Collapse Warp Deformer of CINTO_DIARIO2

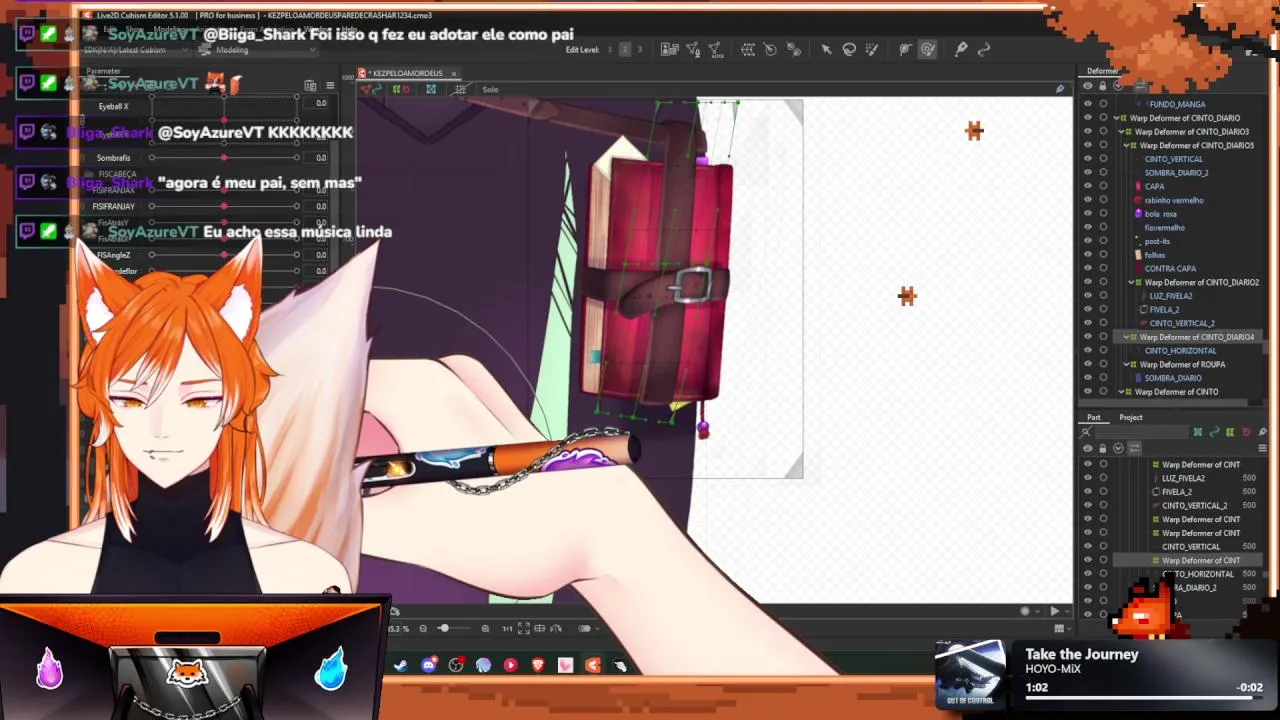pos(1133,282)
